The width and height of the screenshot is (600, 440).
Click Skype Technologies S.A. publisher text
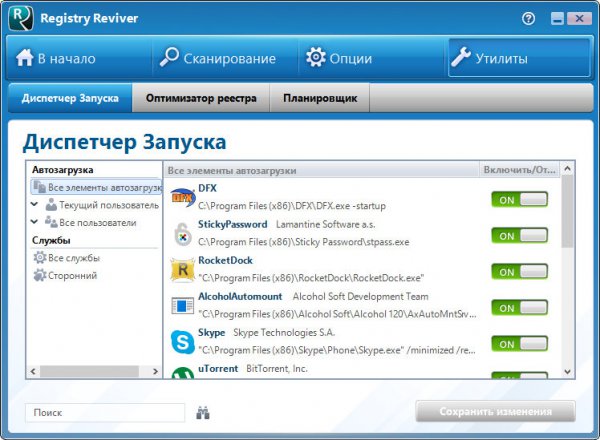pyautogui.click(x=284, y=332)
